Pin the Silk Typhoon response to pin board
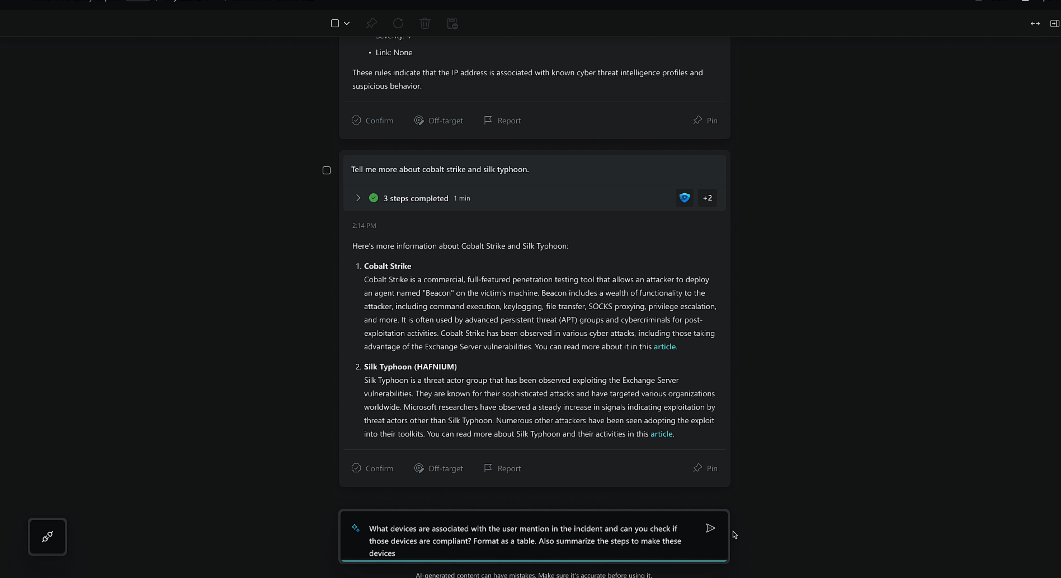1061x578 pixels. 705,468
